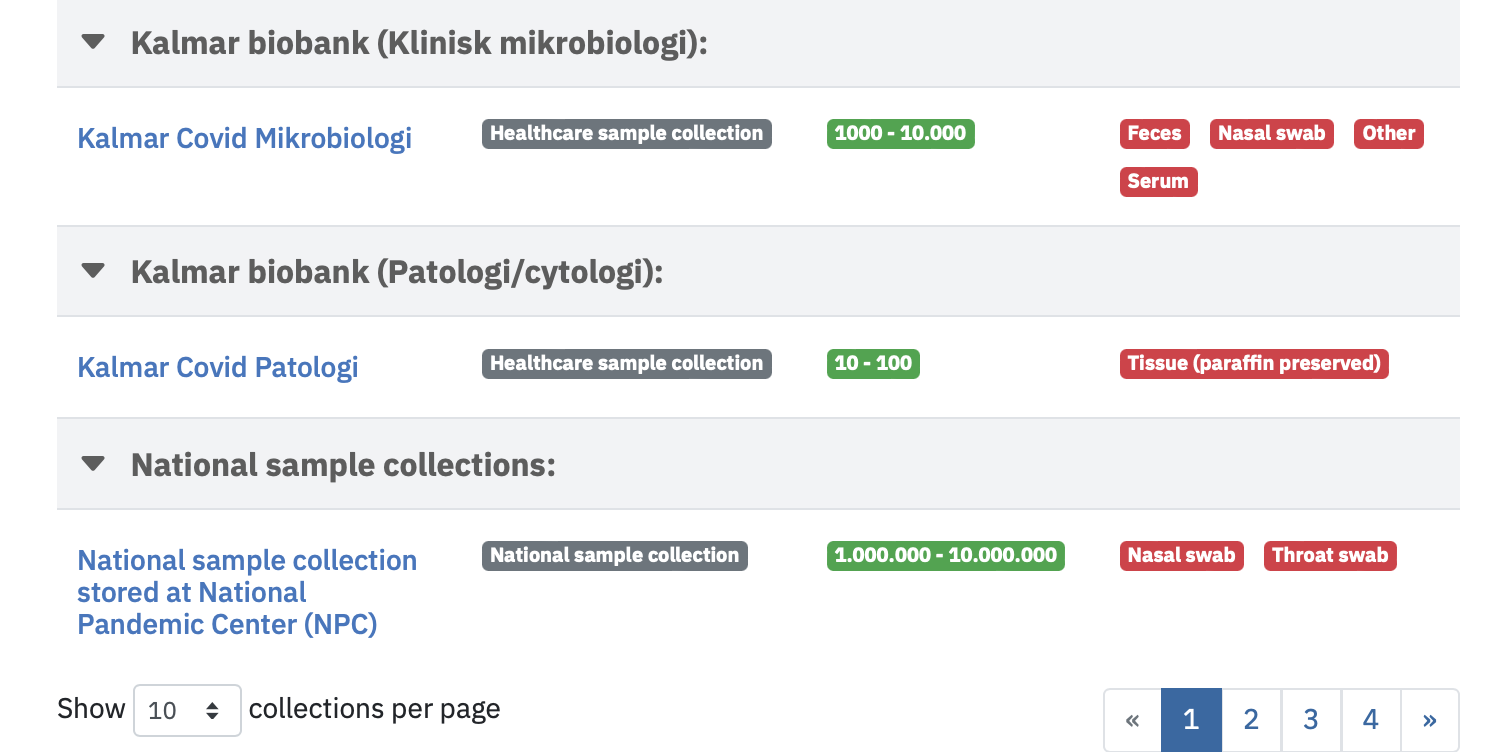The height and width of the screenshot is (752, 1500).
Task: Collapse the National sample collections section
Action: (92, 463)
